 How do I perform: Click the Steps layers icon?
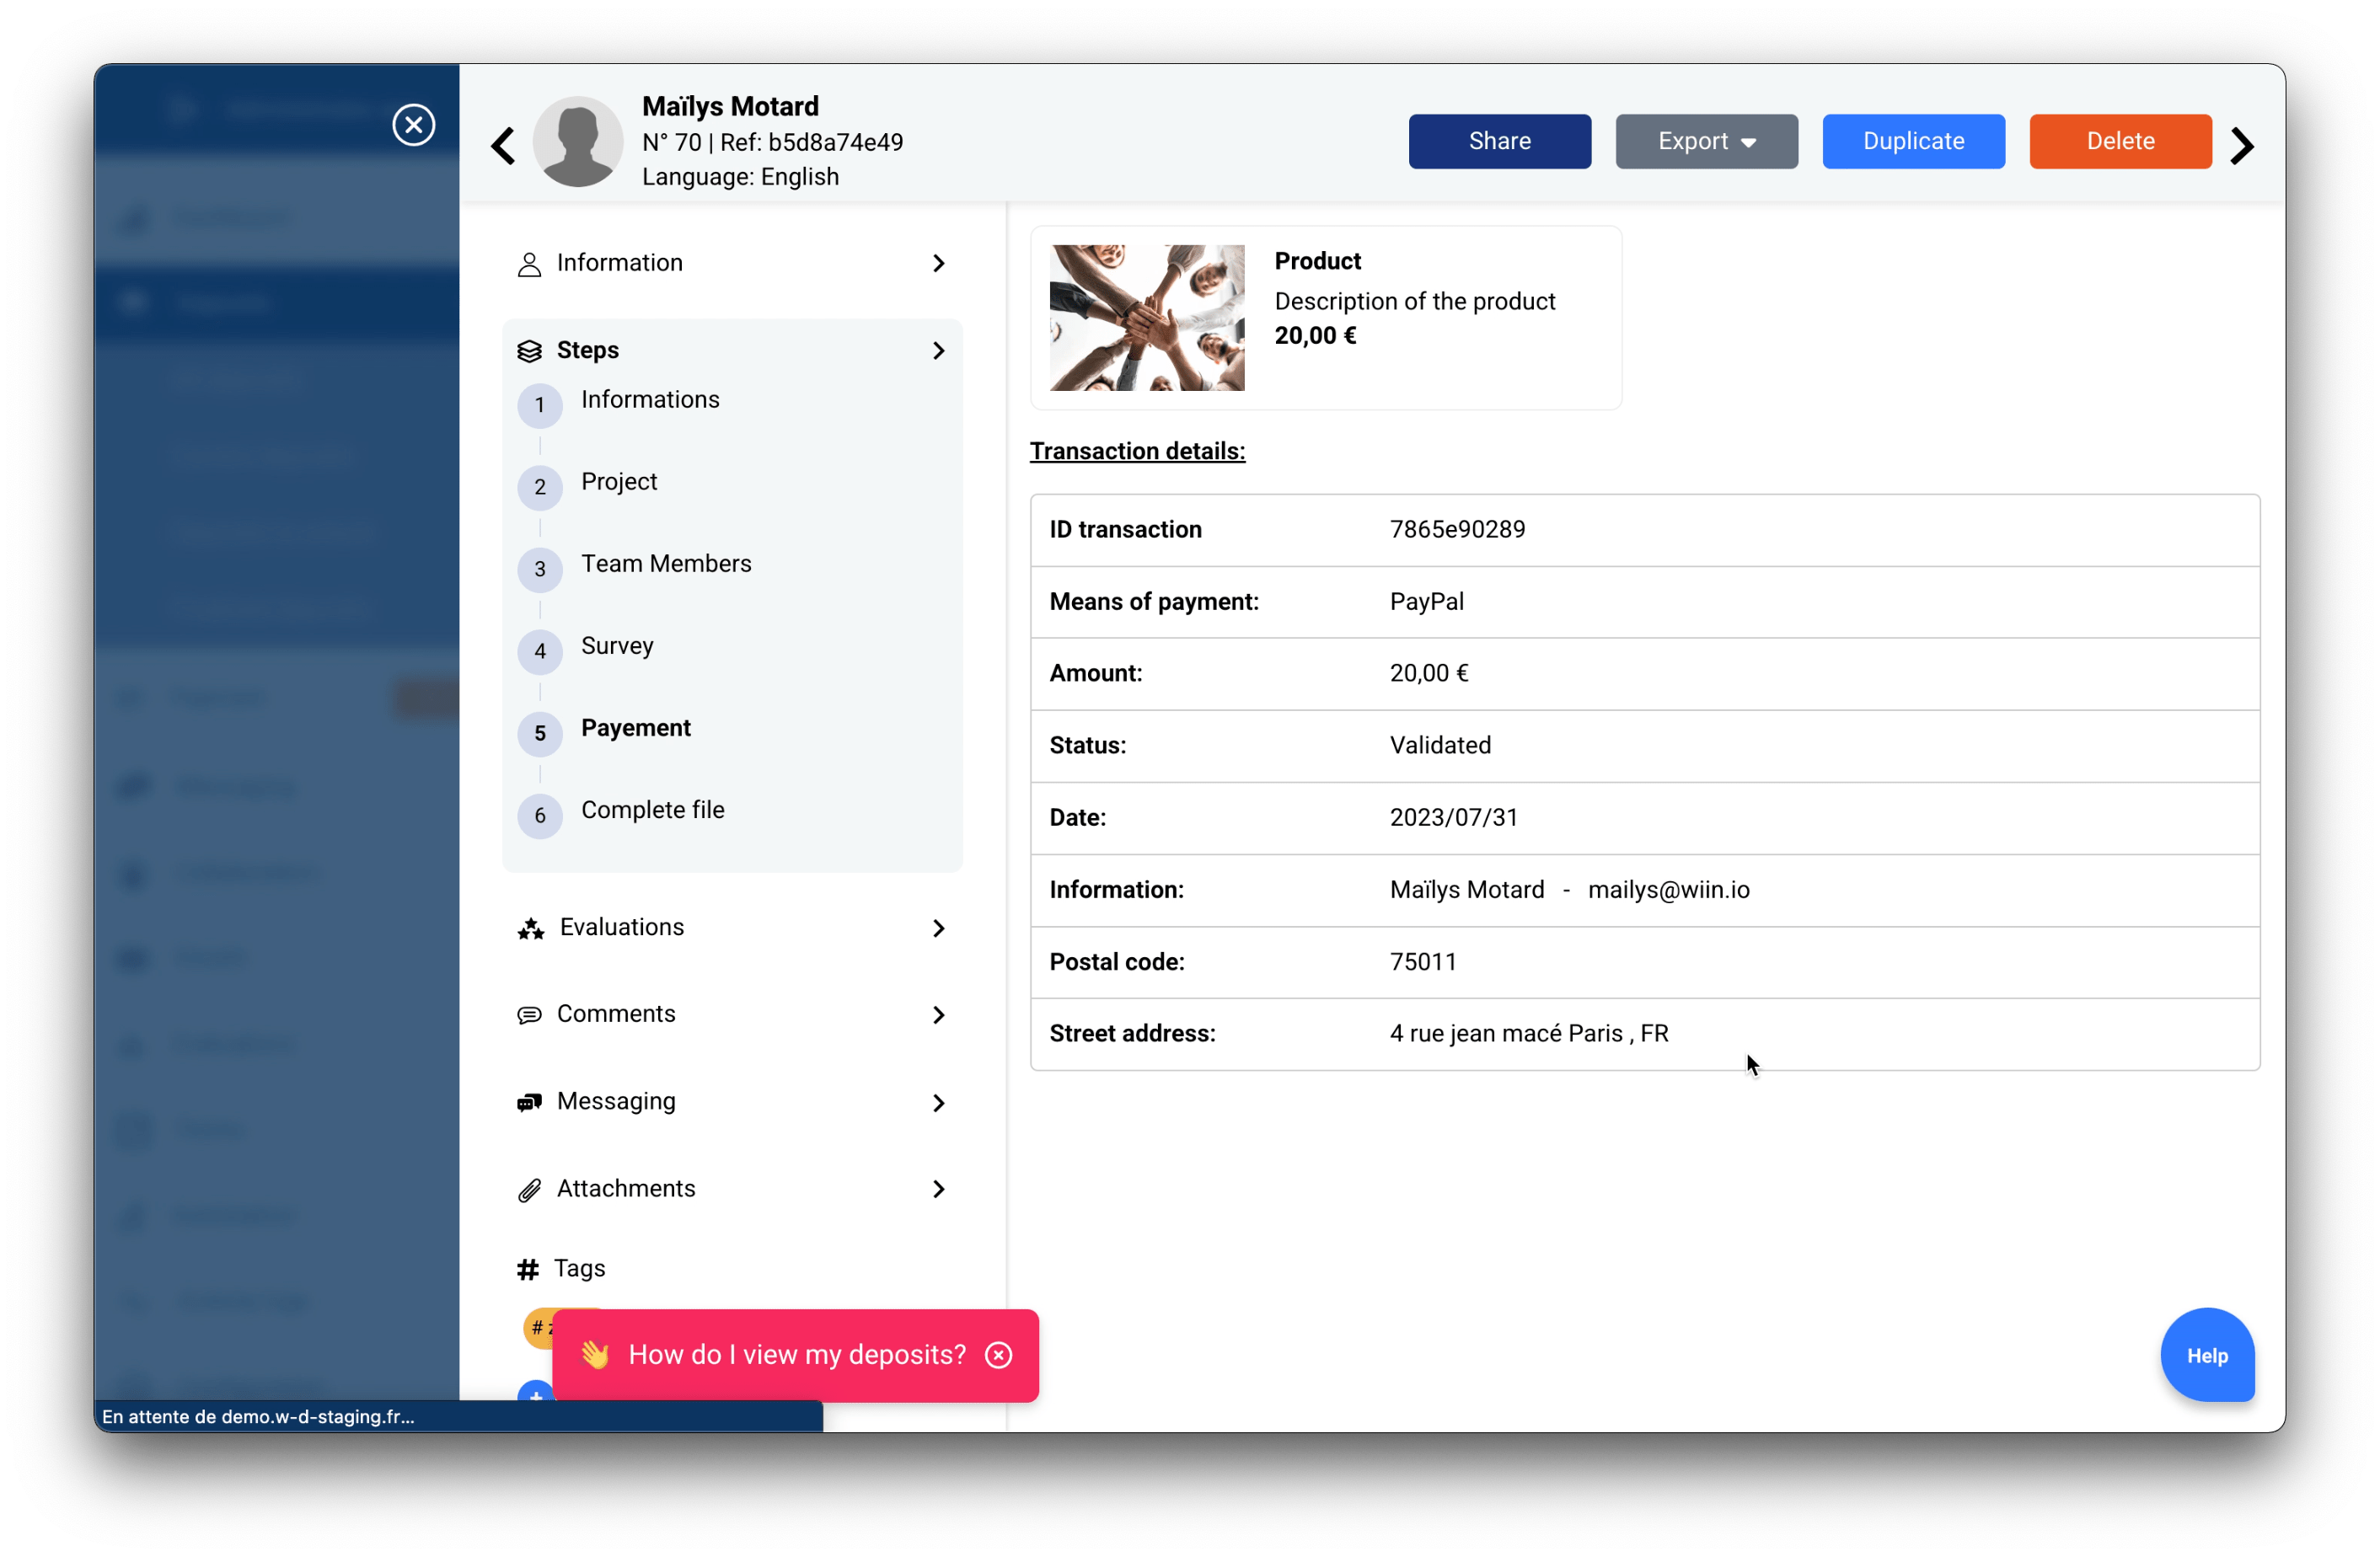(x=529, y=351)
